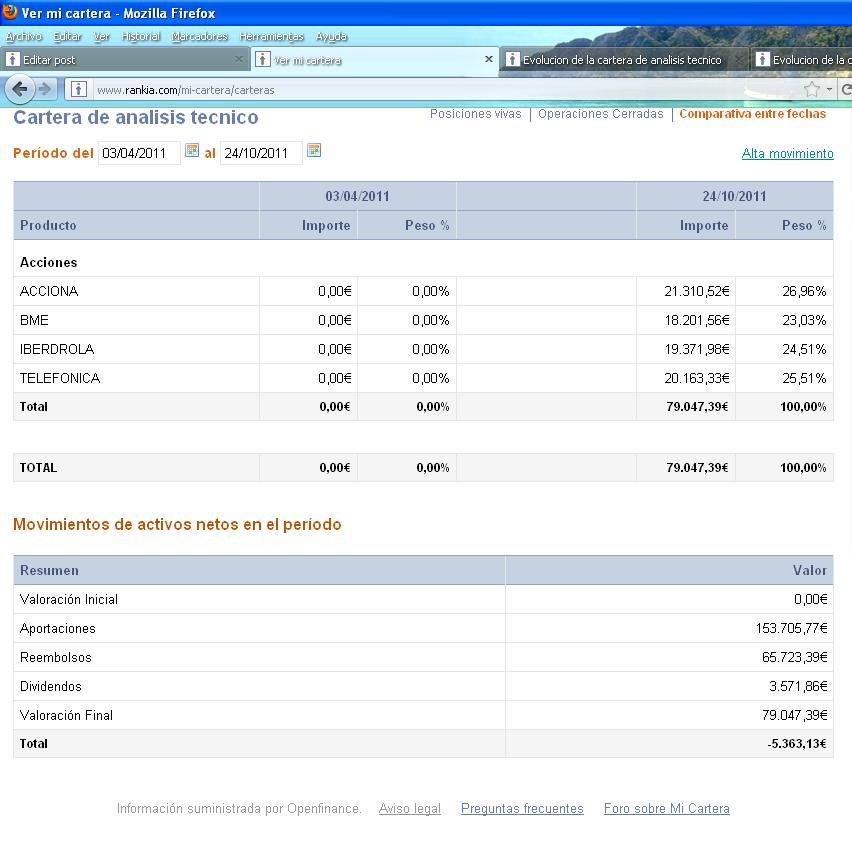The height and width of the screenshot is (843, 852).
Task: Click the 'Valoración Inicial' row label
Action: (68, 599)
